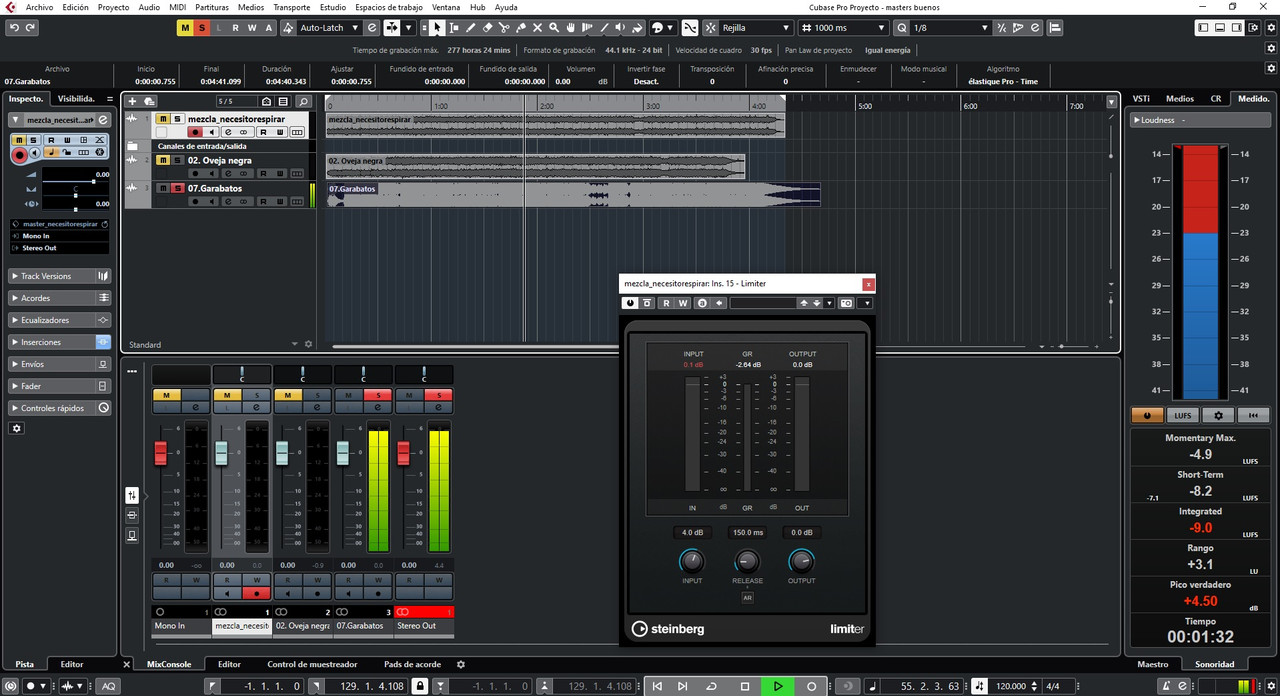The image size is (1280, 696).
Task: Click the Stop button in transport bar
Action: coord(745,686)
